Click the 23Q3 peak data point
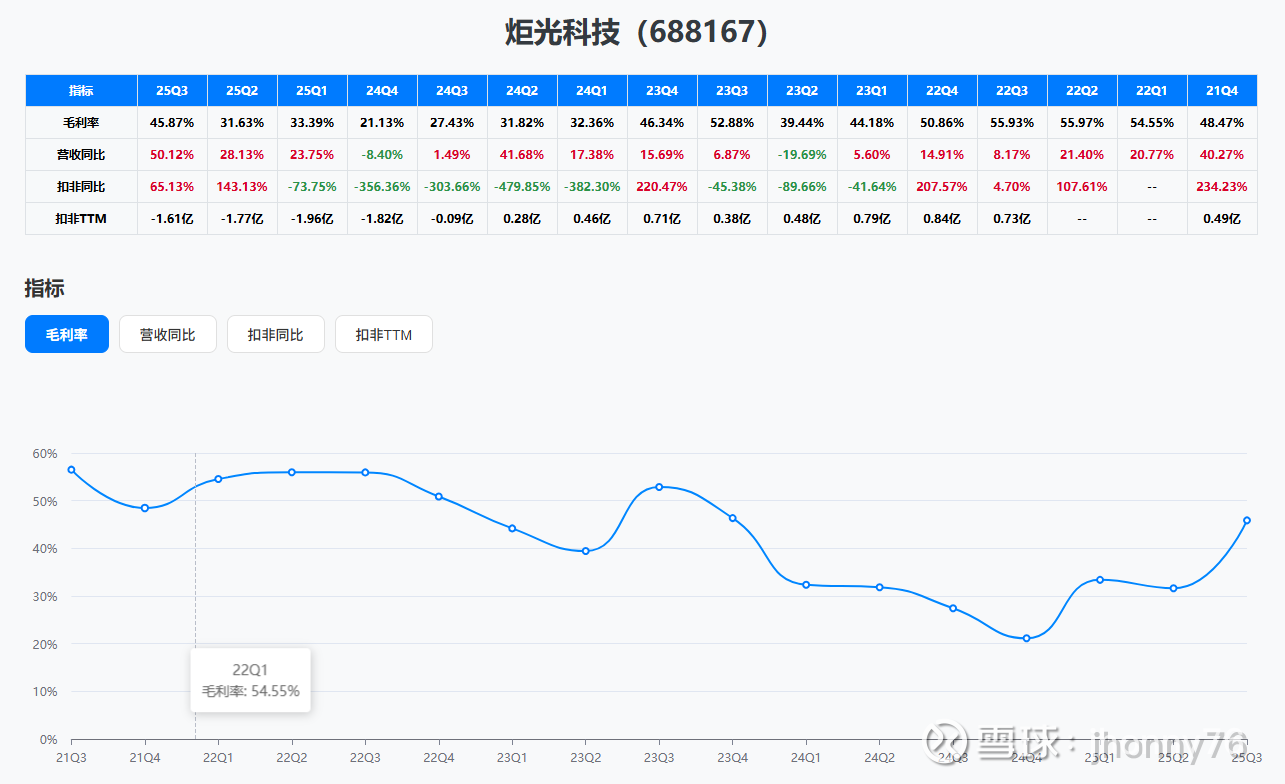 (x=659, y=487)
